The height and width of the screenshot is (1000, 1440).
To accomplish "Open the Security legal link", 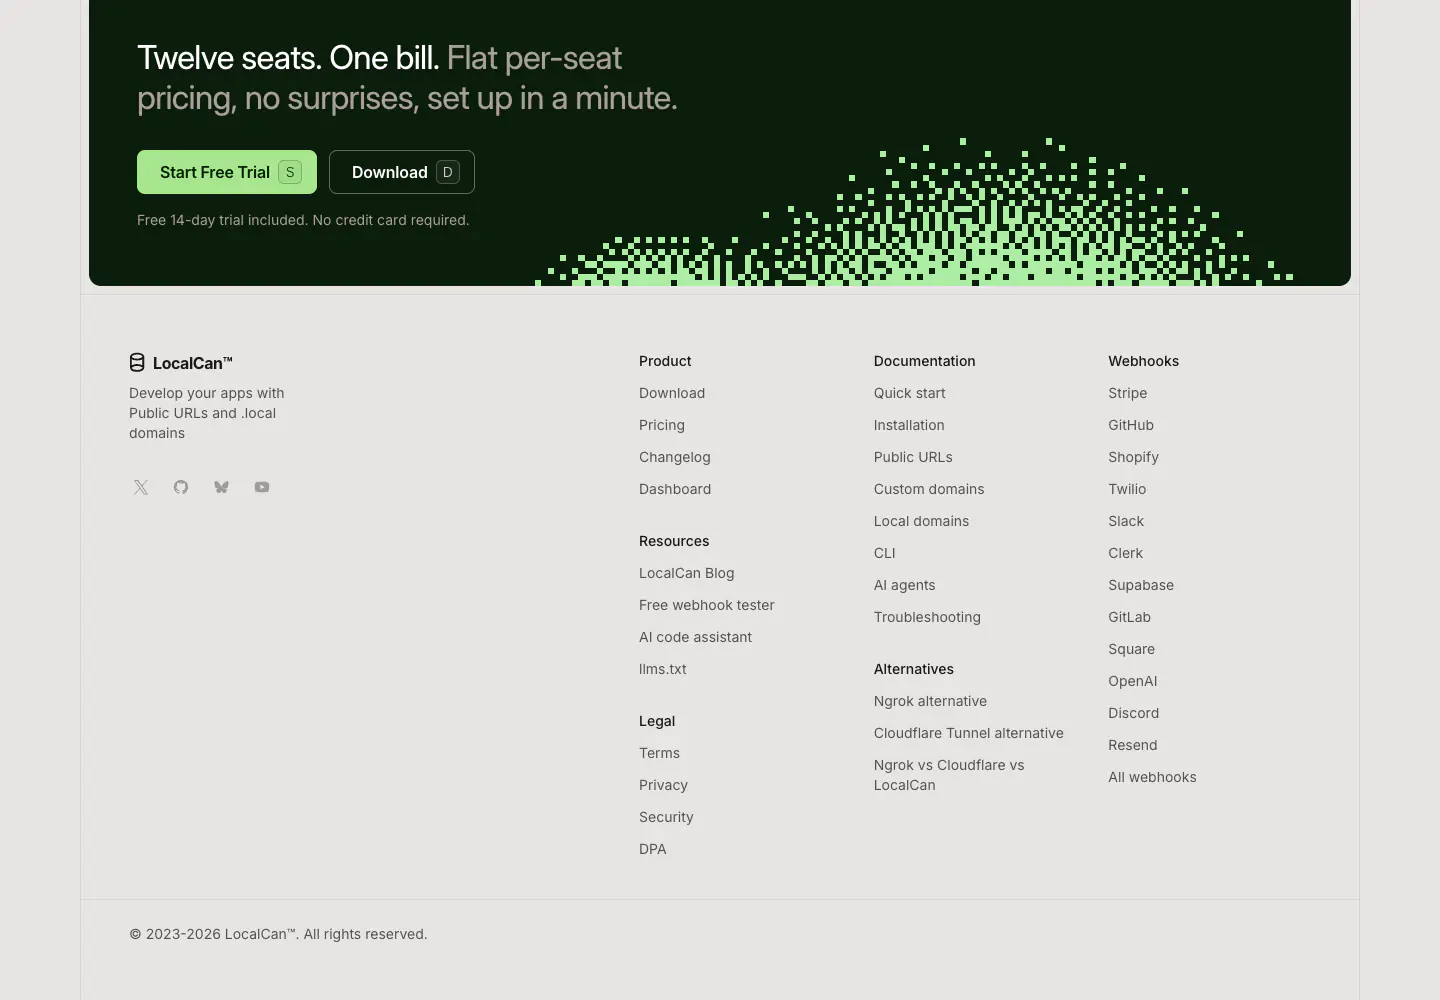I will coord(666,817).
